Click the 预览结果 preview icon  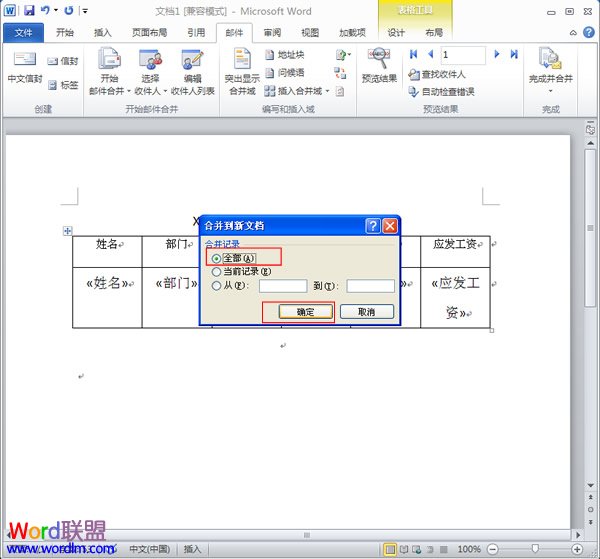379,60
